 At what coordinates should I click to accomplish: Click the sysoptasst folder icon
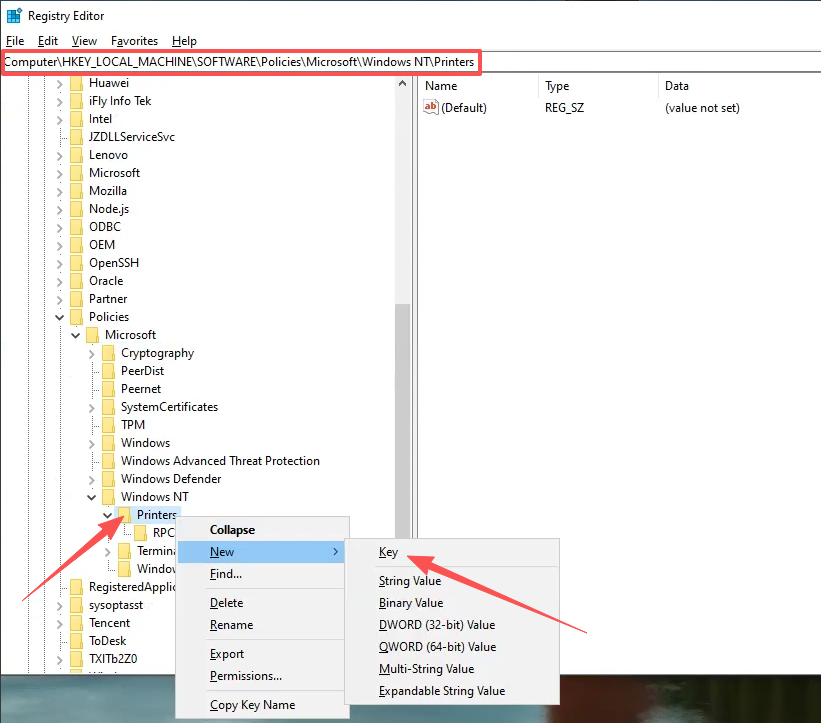(x=76, y=605)
